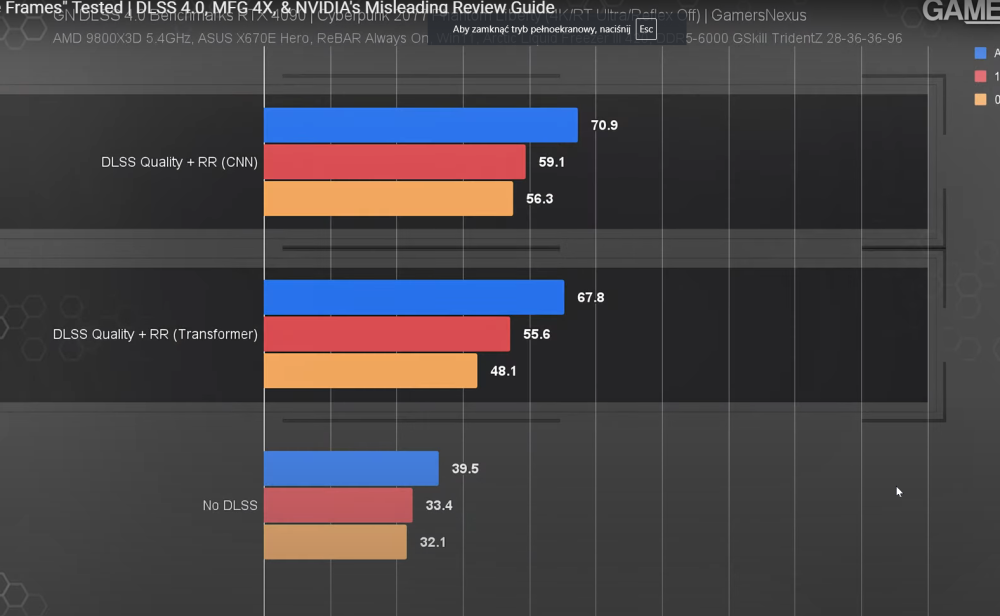This screenshot has height=616, width=1000.
Task: Click the test system specs subtitle line
Action: click(477, 38)
